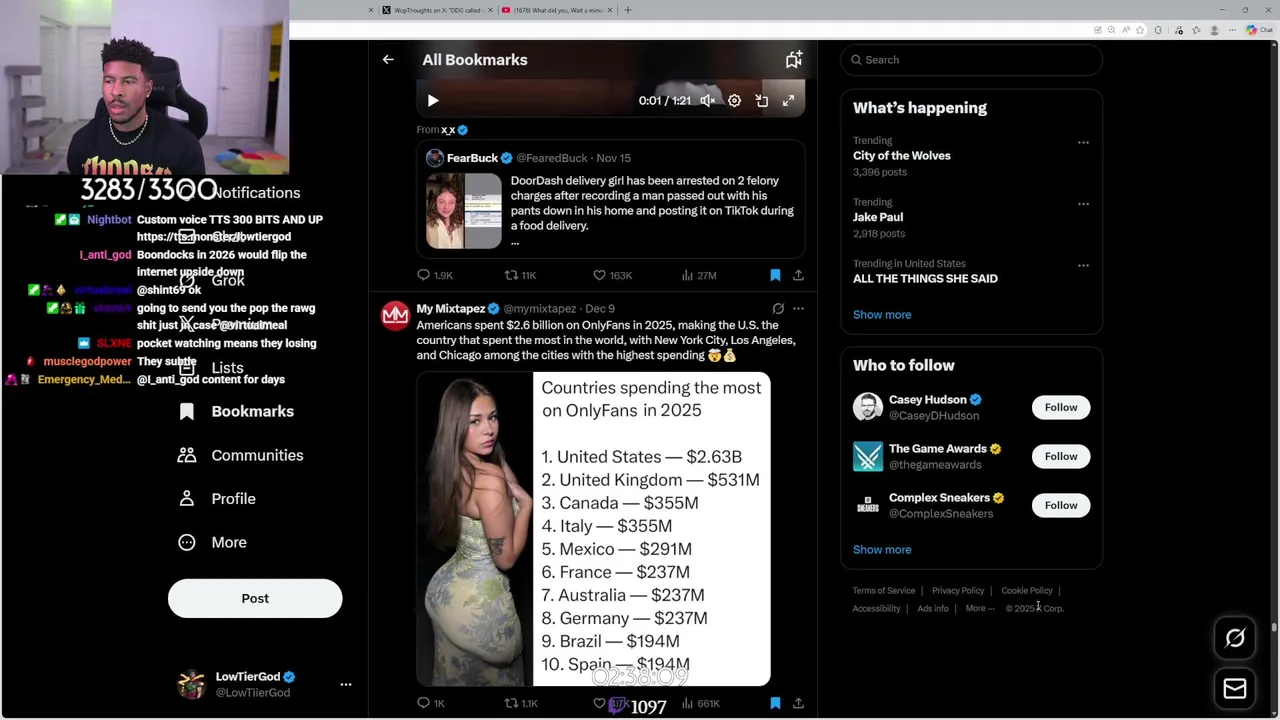Remove the bookmark on the DoorDash post
Viewport: 1280px width, 720px height.
coord(775,275)
